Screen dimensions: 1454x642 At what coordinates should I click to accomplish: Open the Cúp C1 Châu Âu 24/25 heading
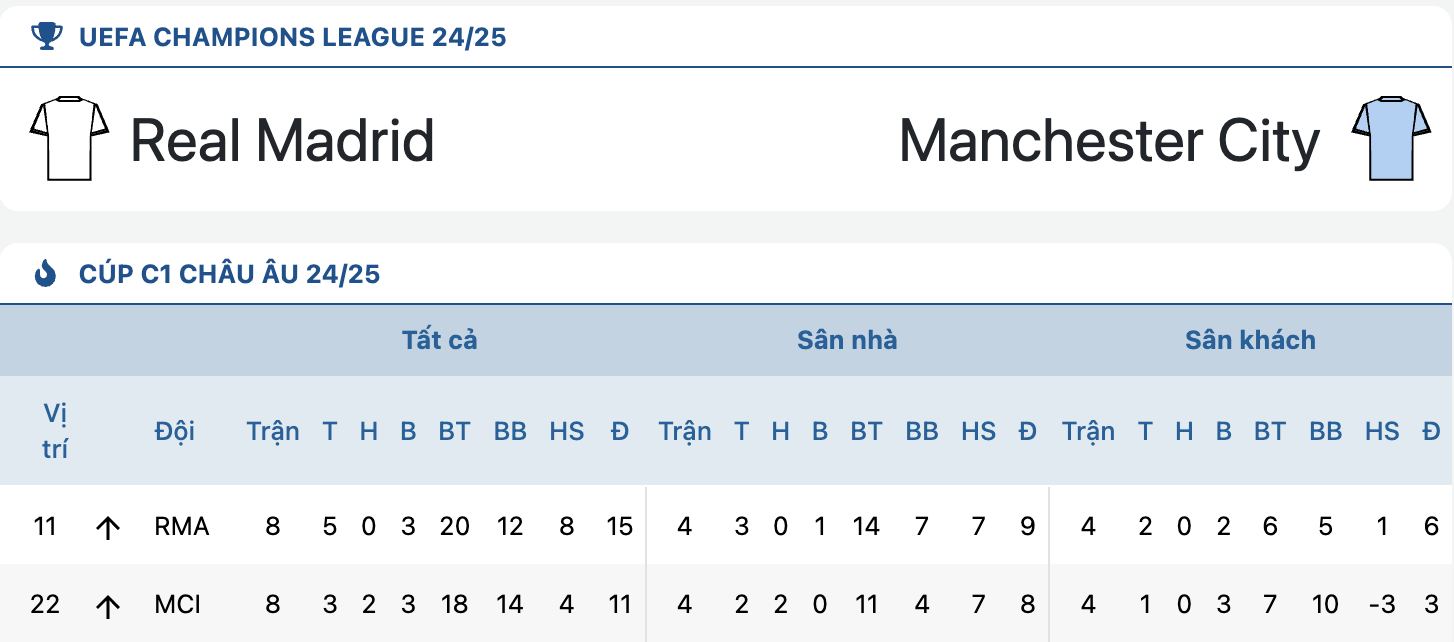[230, 274]
